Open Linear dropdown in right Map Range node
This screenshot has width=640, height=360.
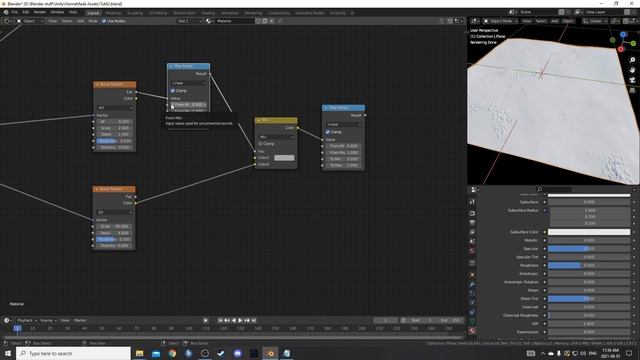click(343, 124)
